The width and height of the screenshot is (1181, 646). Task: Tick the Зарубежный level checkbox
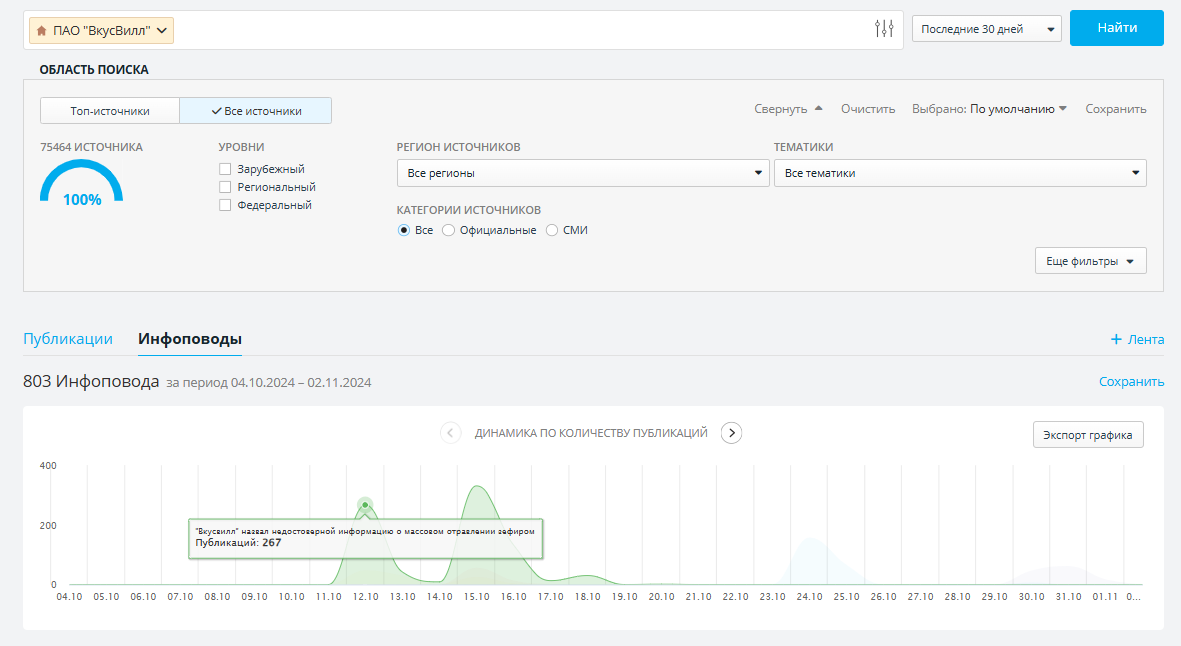pyautogui.click(x=224, y=169)
